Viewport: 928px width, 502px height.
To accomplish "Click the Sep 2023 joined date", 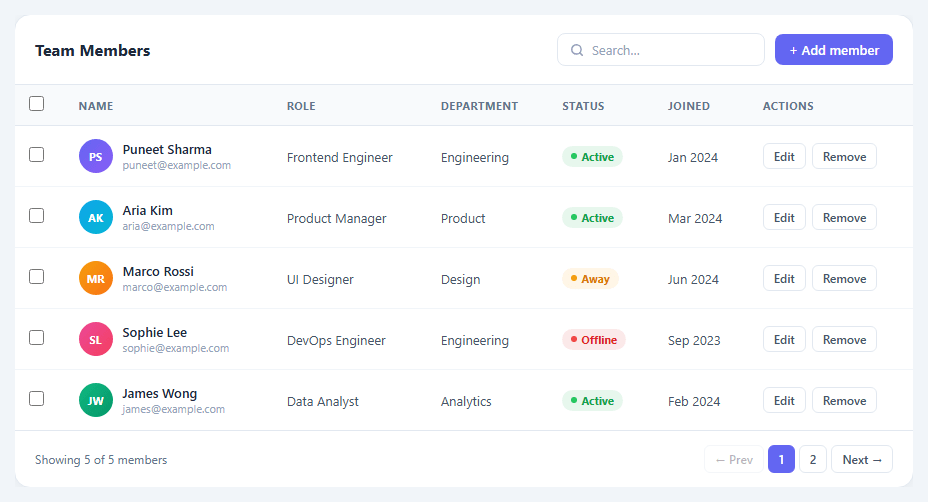I will pyautogui.click(x=694, y=340).
